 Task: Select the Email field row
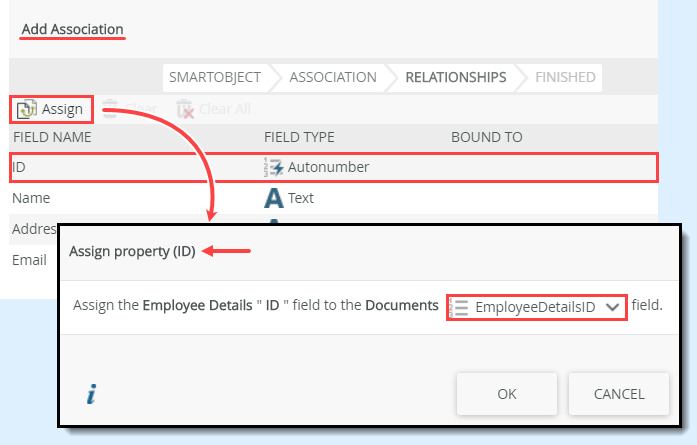click(30, 260)
